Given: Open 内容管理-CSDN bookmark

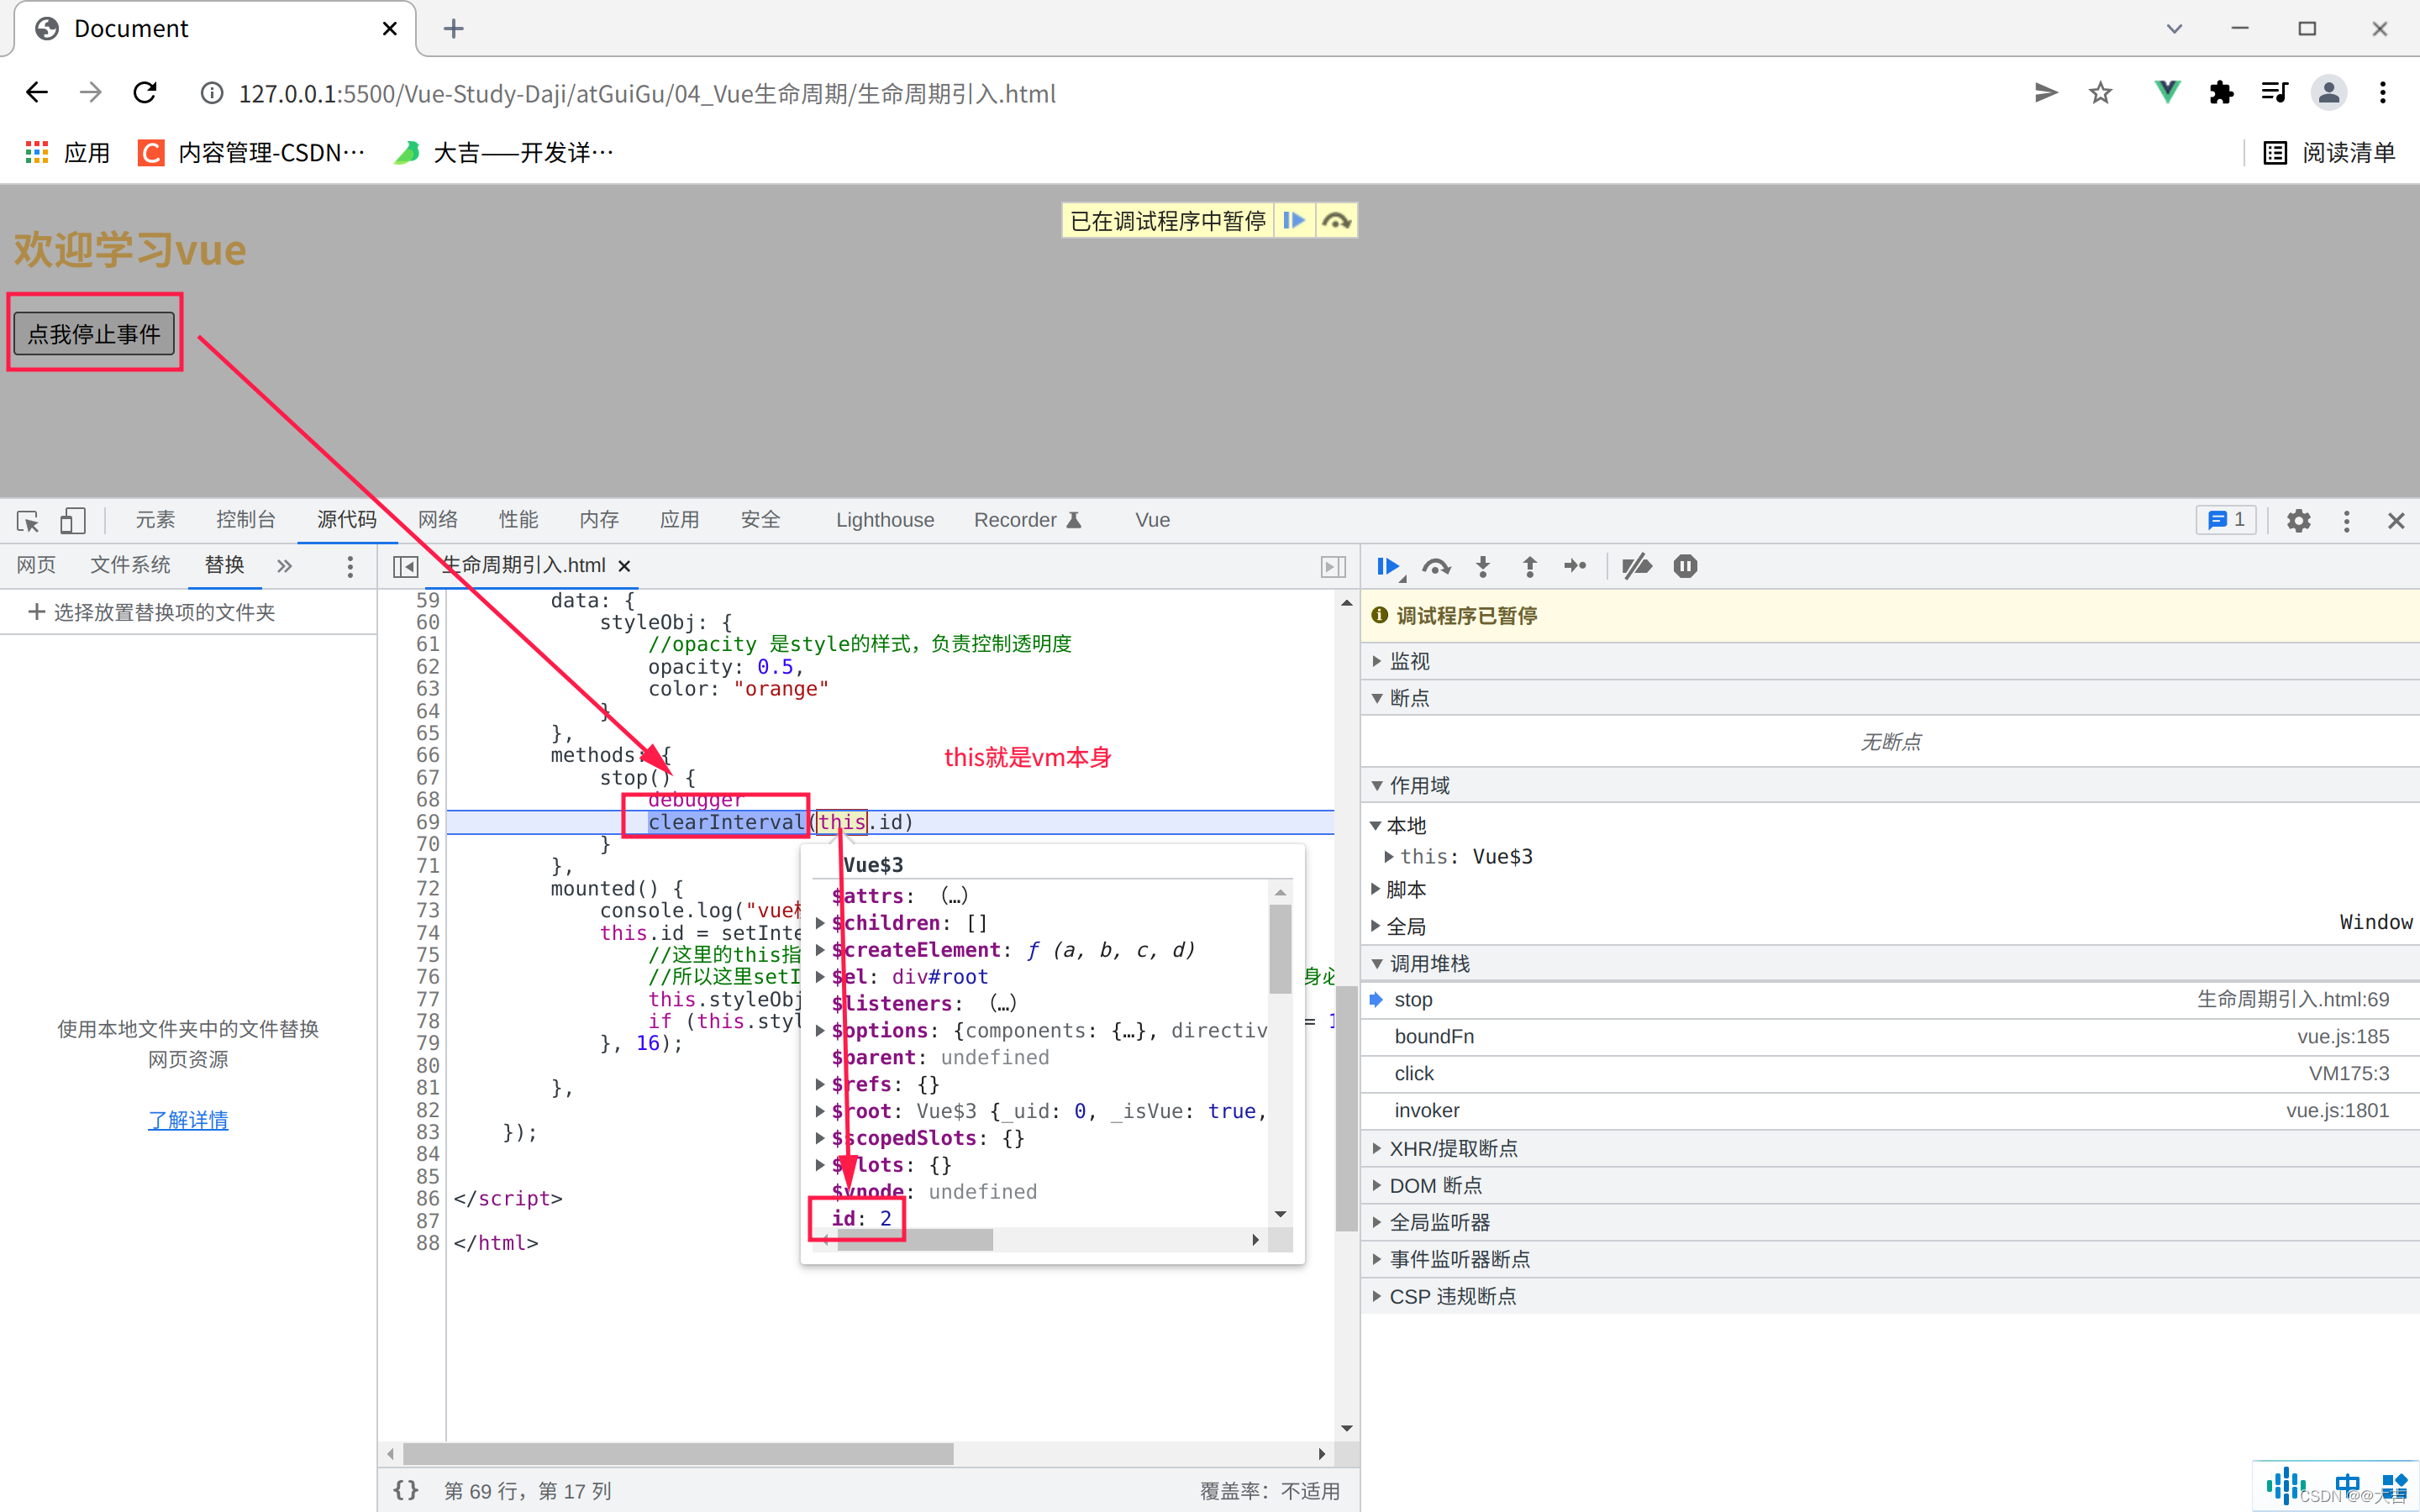Looking at the screenshot, I should point(252,152).
